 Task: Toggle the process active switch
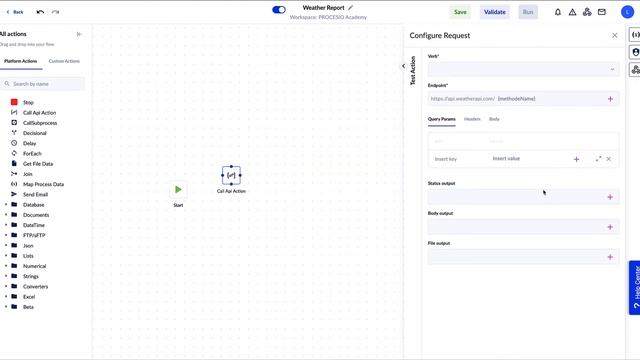click(279, 9)
